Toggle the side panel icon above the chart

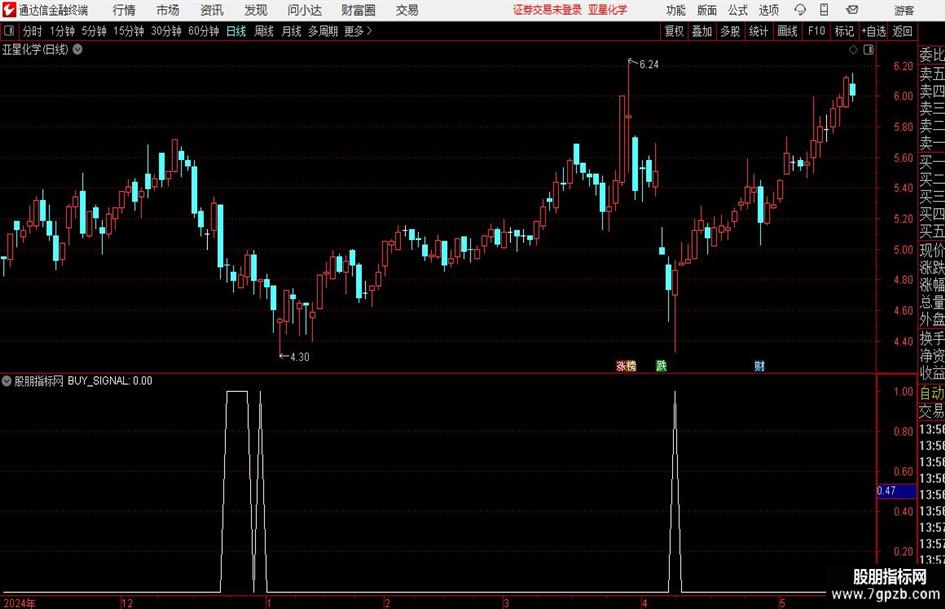pos(868,50)
